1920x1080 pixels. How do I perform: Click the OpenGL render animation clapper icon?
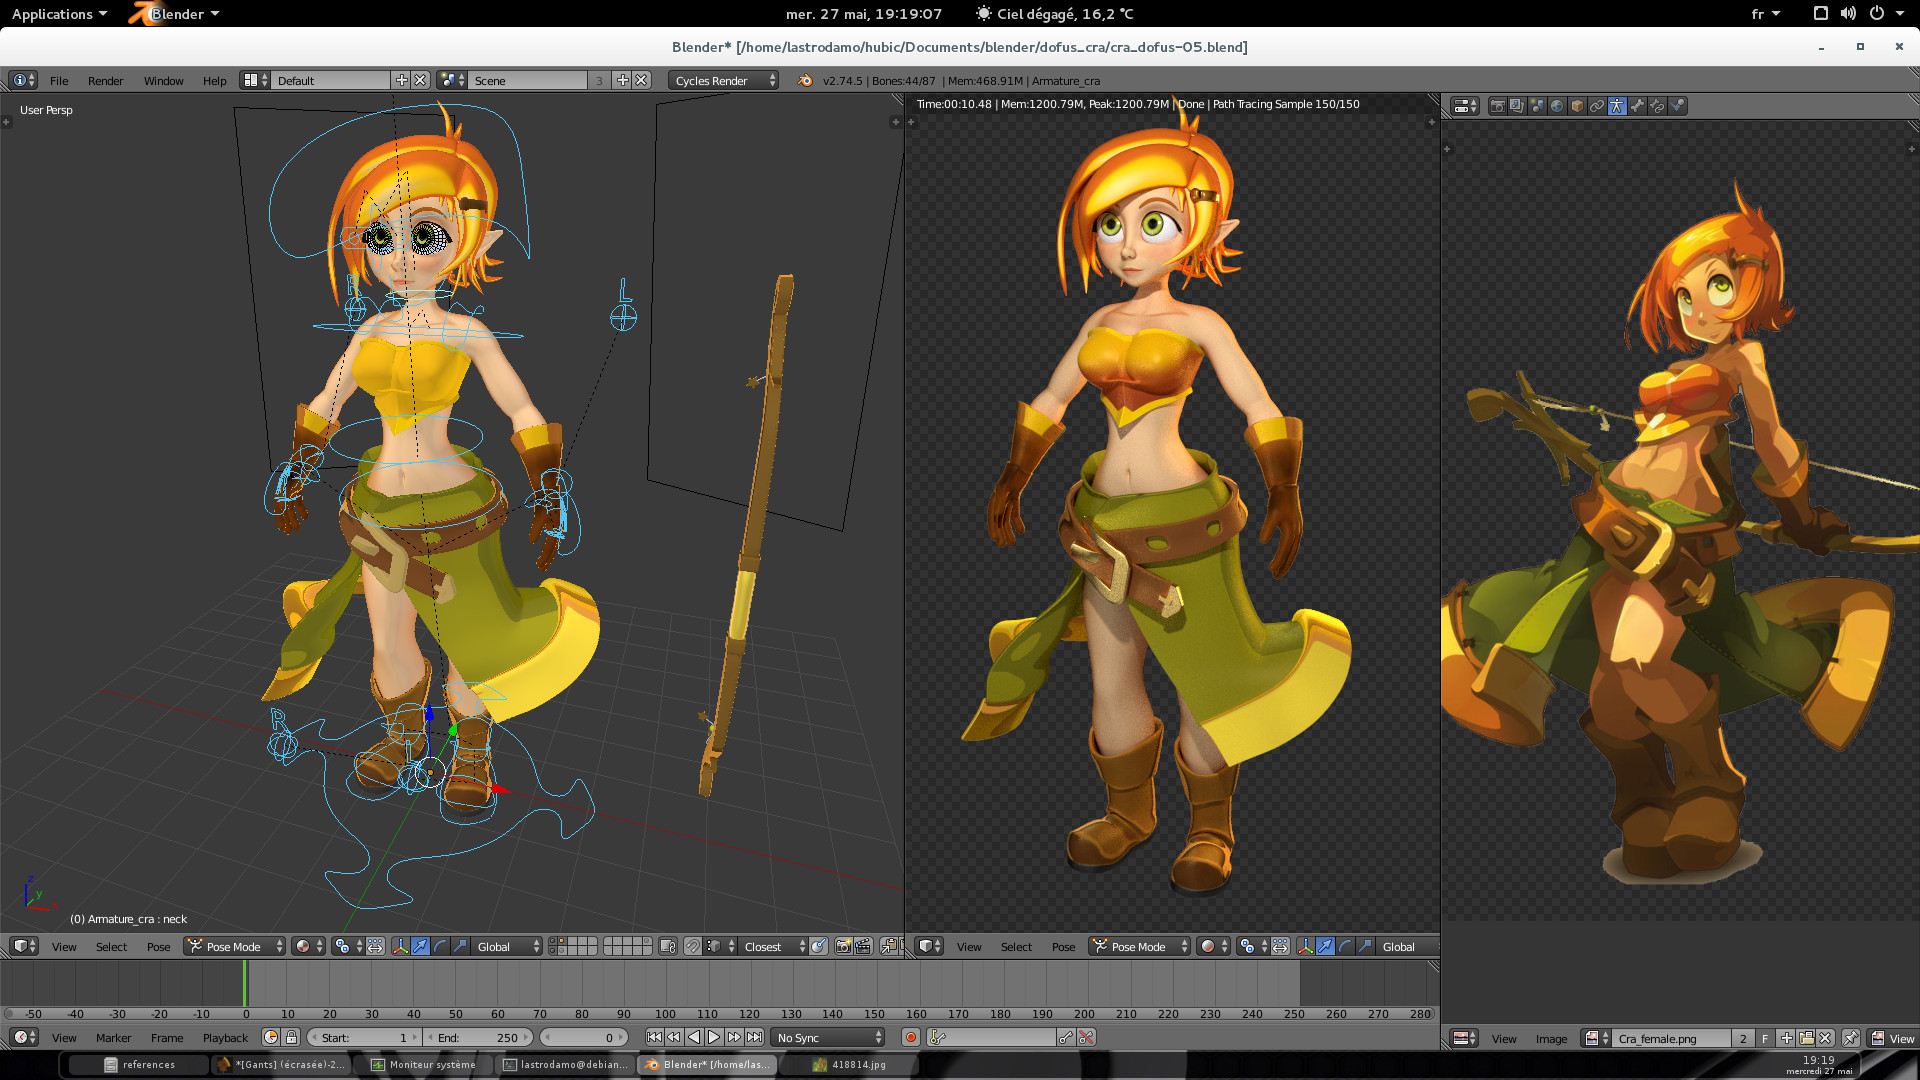coord(863,946)
